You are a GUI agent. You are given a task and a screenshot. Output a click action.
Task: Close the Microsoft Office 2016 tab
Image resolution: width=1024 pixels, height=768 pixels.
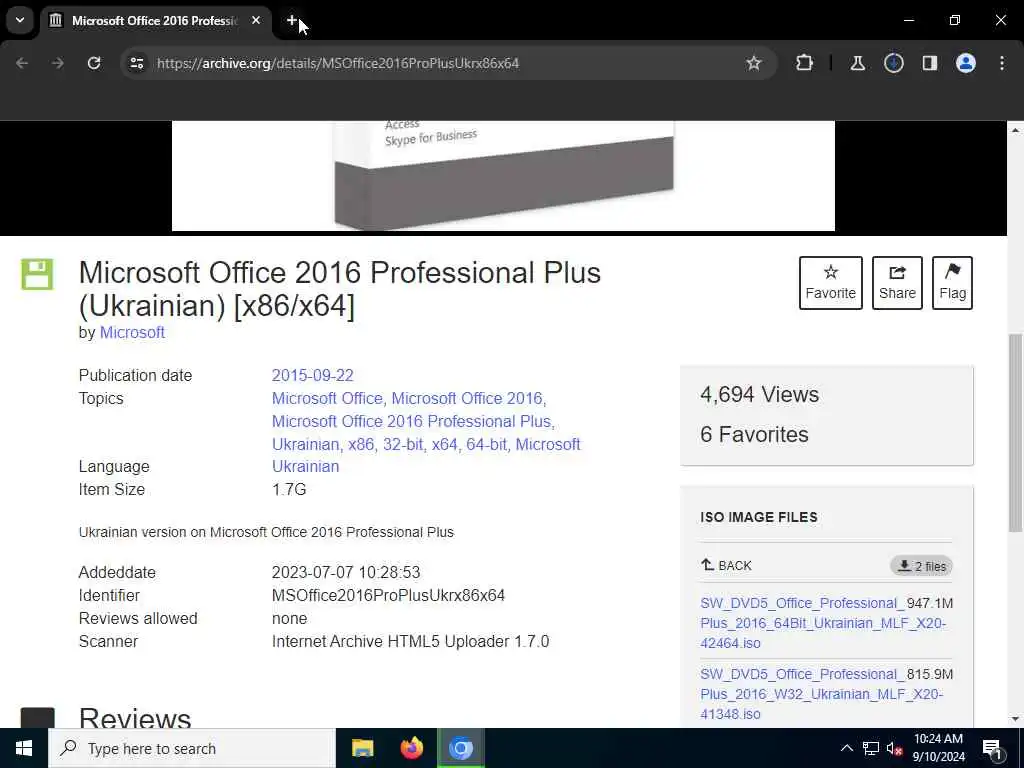click(256, 20)
